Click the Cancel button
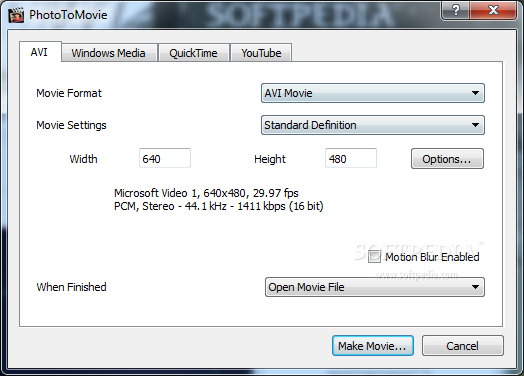The width and height of the screenshot is (524, 376). click(x=463, y=346)
